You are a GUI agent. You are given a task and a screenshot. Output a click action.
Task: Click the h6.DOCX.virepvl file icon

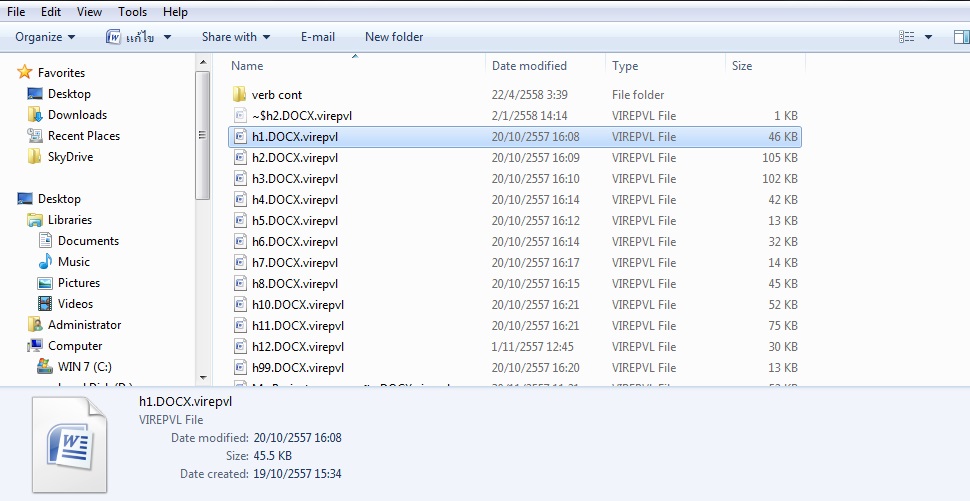click(x=241, y=242)
